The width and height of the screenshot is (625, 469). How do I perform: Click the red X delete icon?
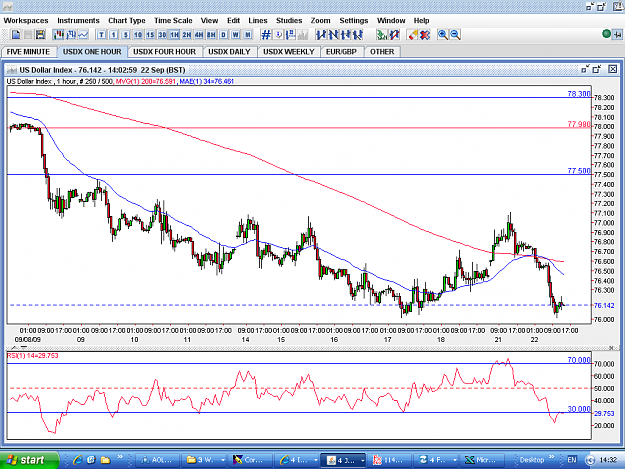pos(425,35)
